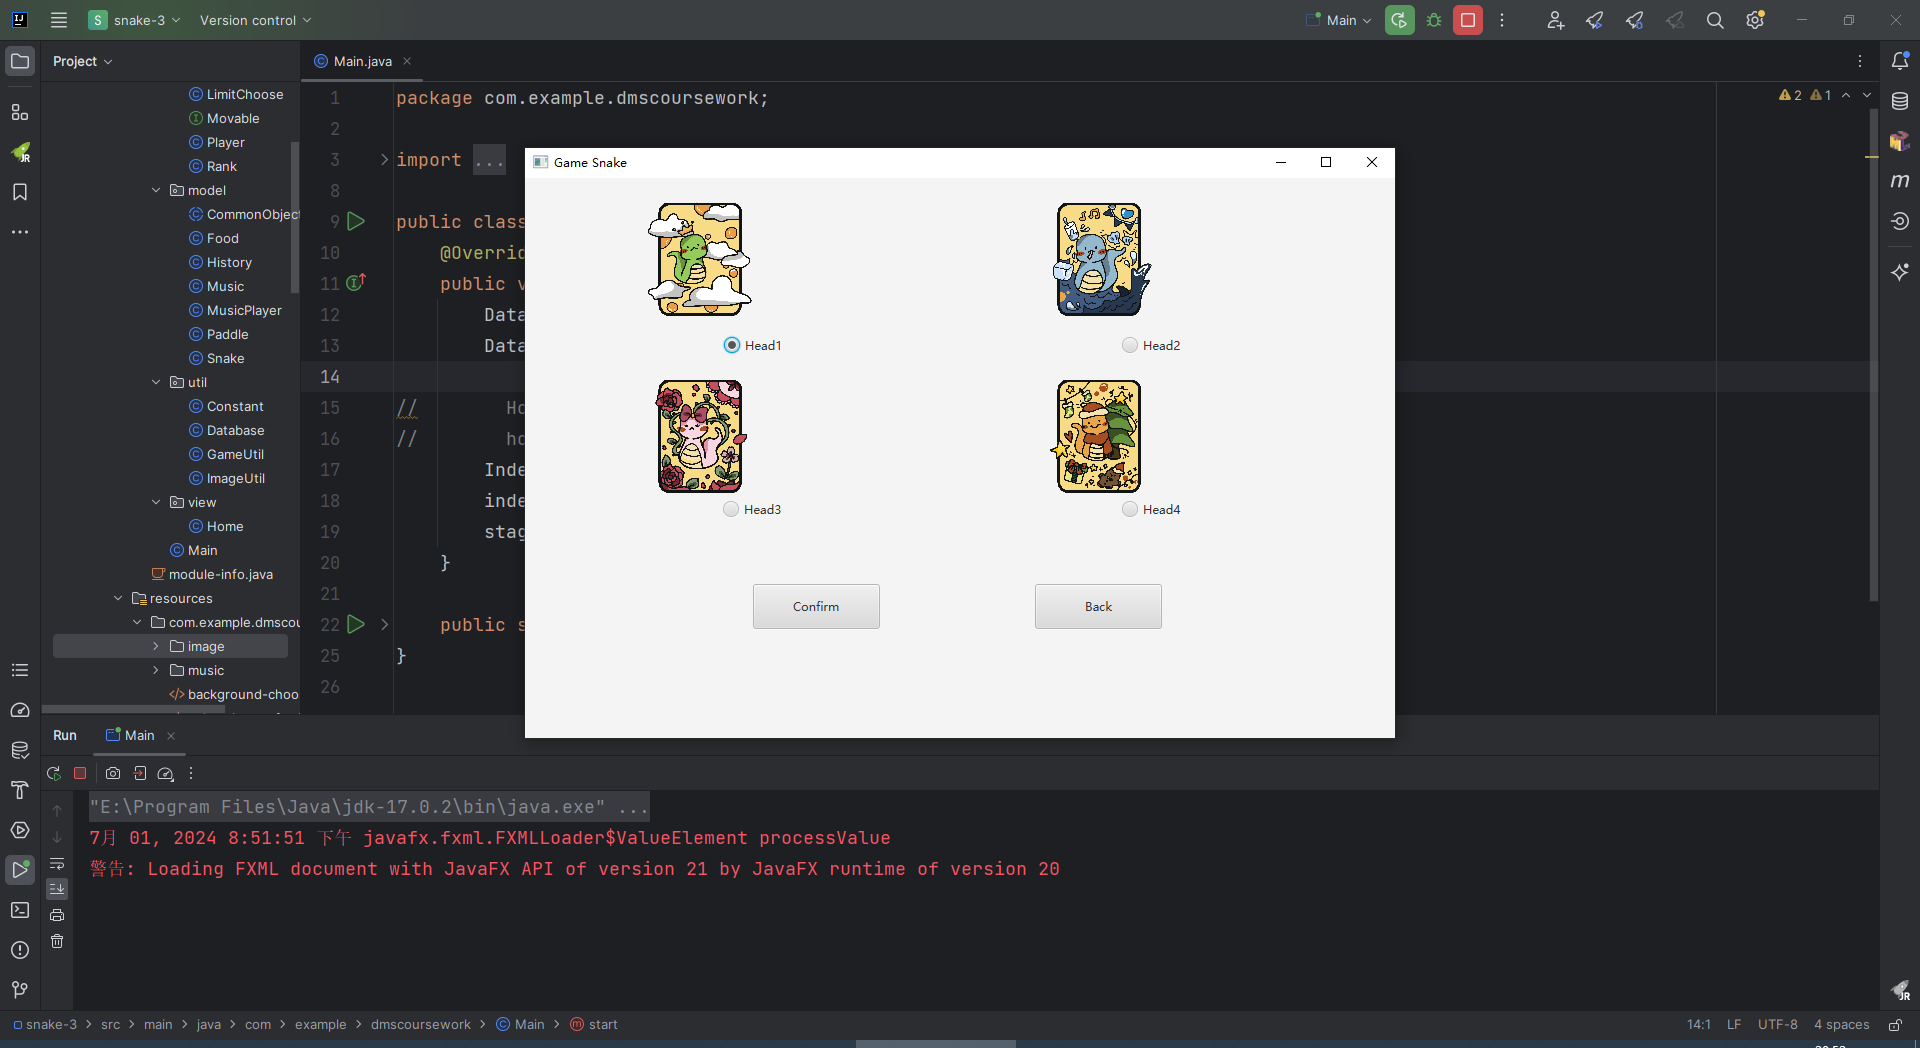
Task: Stop the running Main process in toolbar
Action: [x=1468, y=20]
